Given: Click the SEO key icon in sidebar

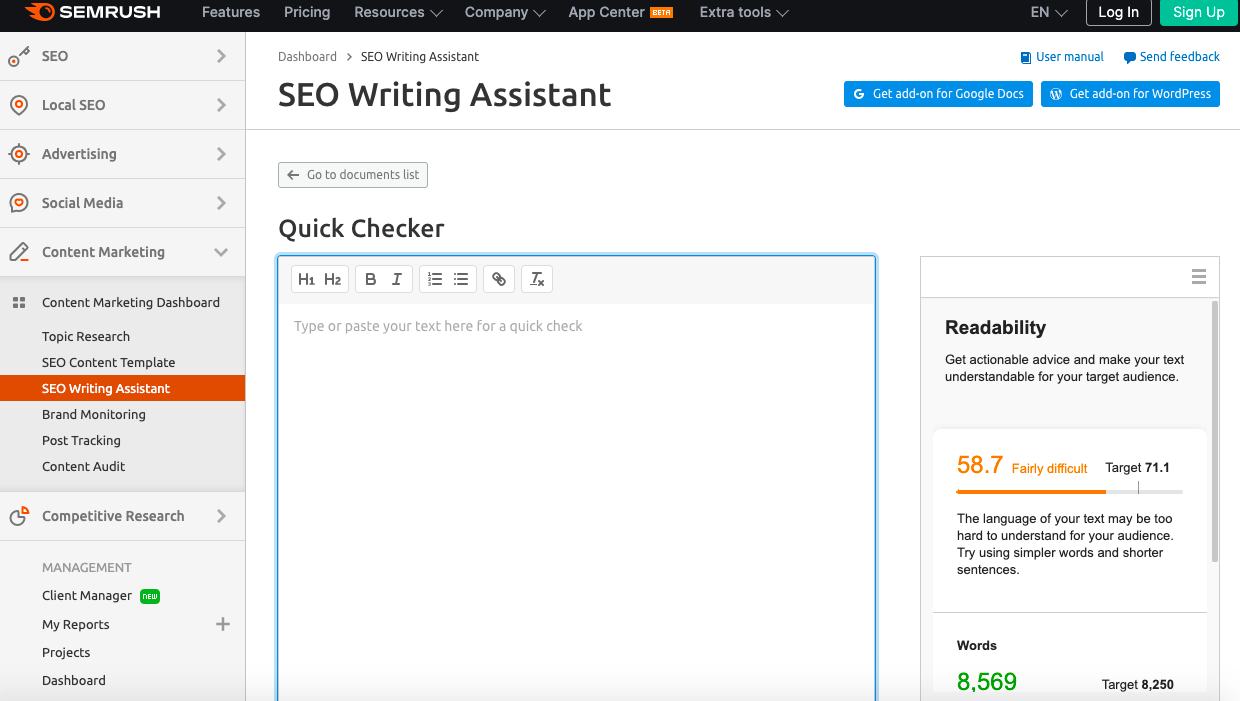Looking at the screenshot, I should (19, 57).
